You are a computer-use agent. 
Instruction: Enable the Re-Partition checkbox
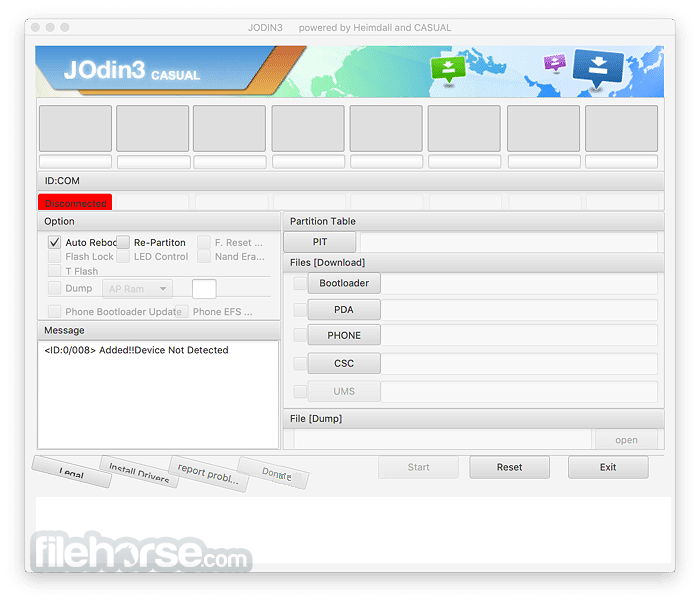pyautogui.click(x=123, y=242)
